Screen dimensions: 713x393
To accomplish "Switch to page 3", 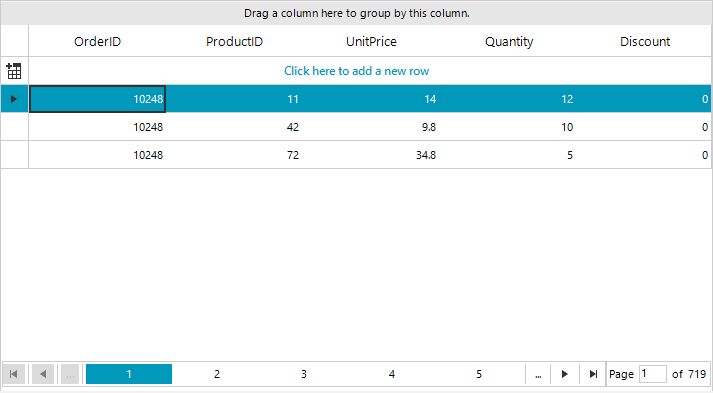I will coord(304,374).
